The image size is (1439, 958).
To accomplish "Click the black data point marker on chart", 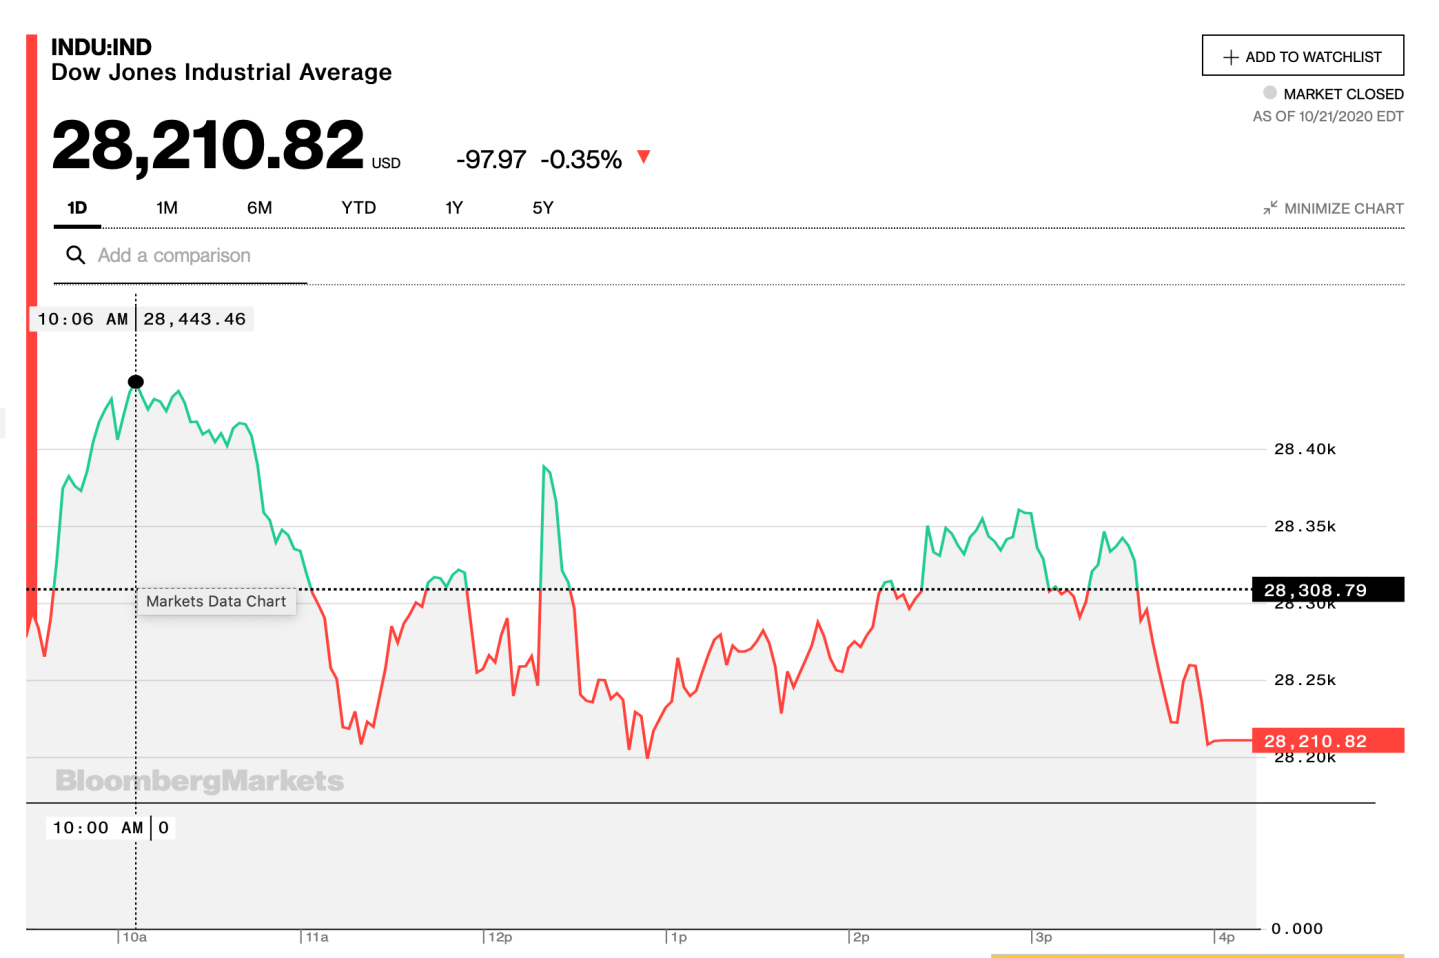I will click(136, 382).
